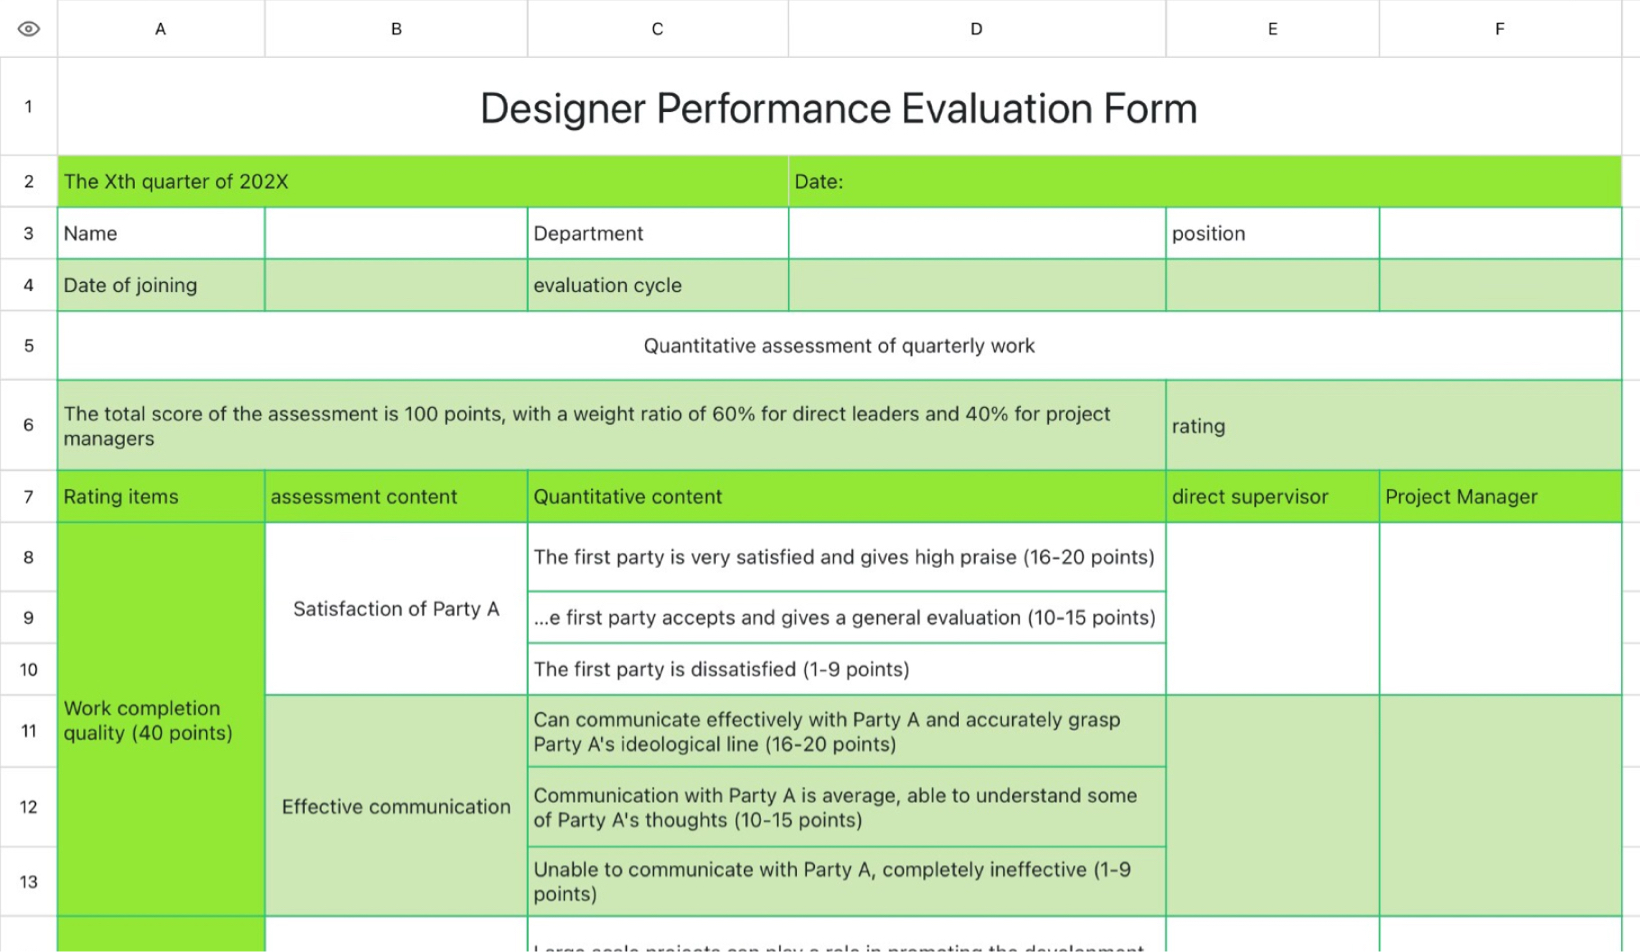Select column D header

tap(977, 29)
